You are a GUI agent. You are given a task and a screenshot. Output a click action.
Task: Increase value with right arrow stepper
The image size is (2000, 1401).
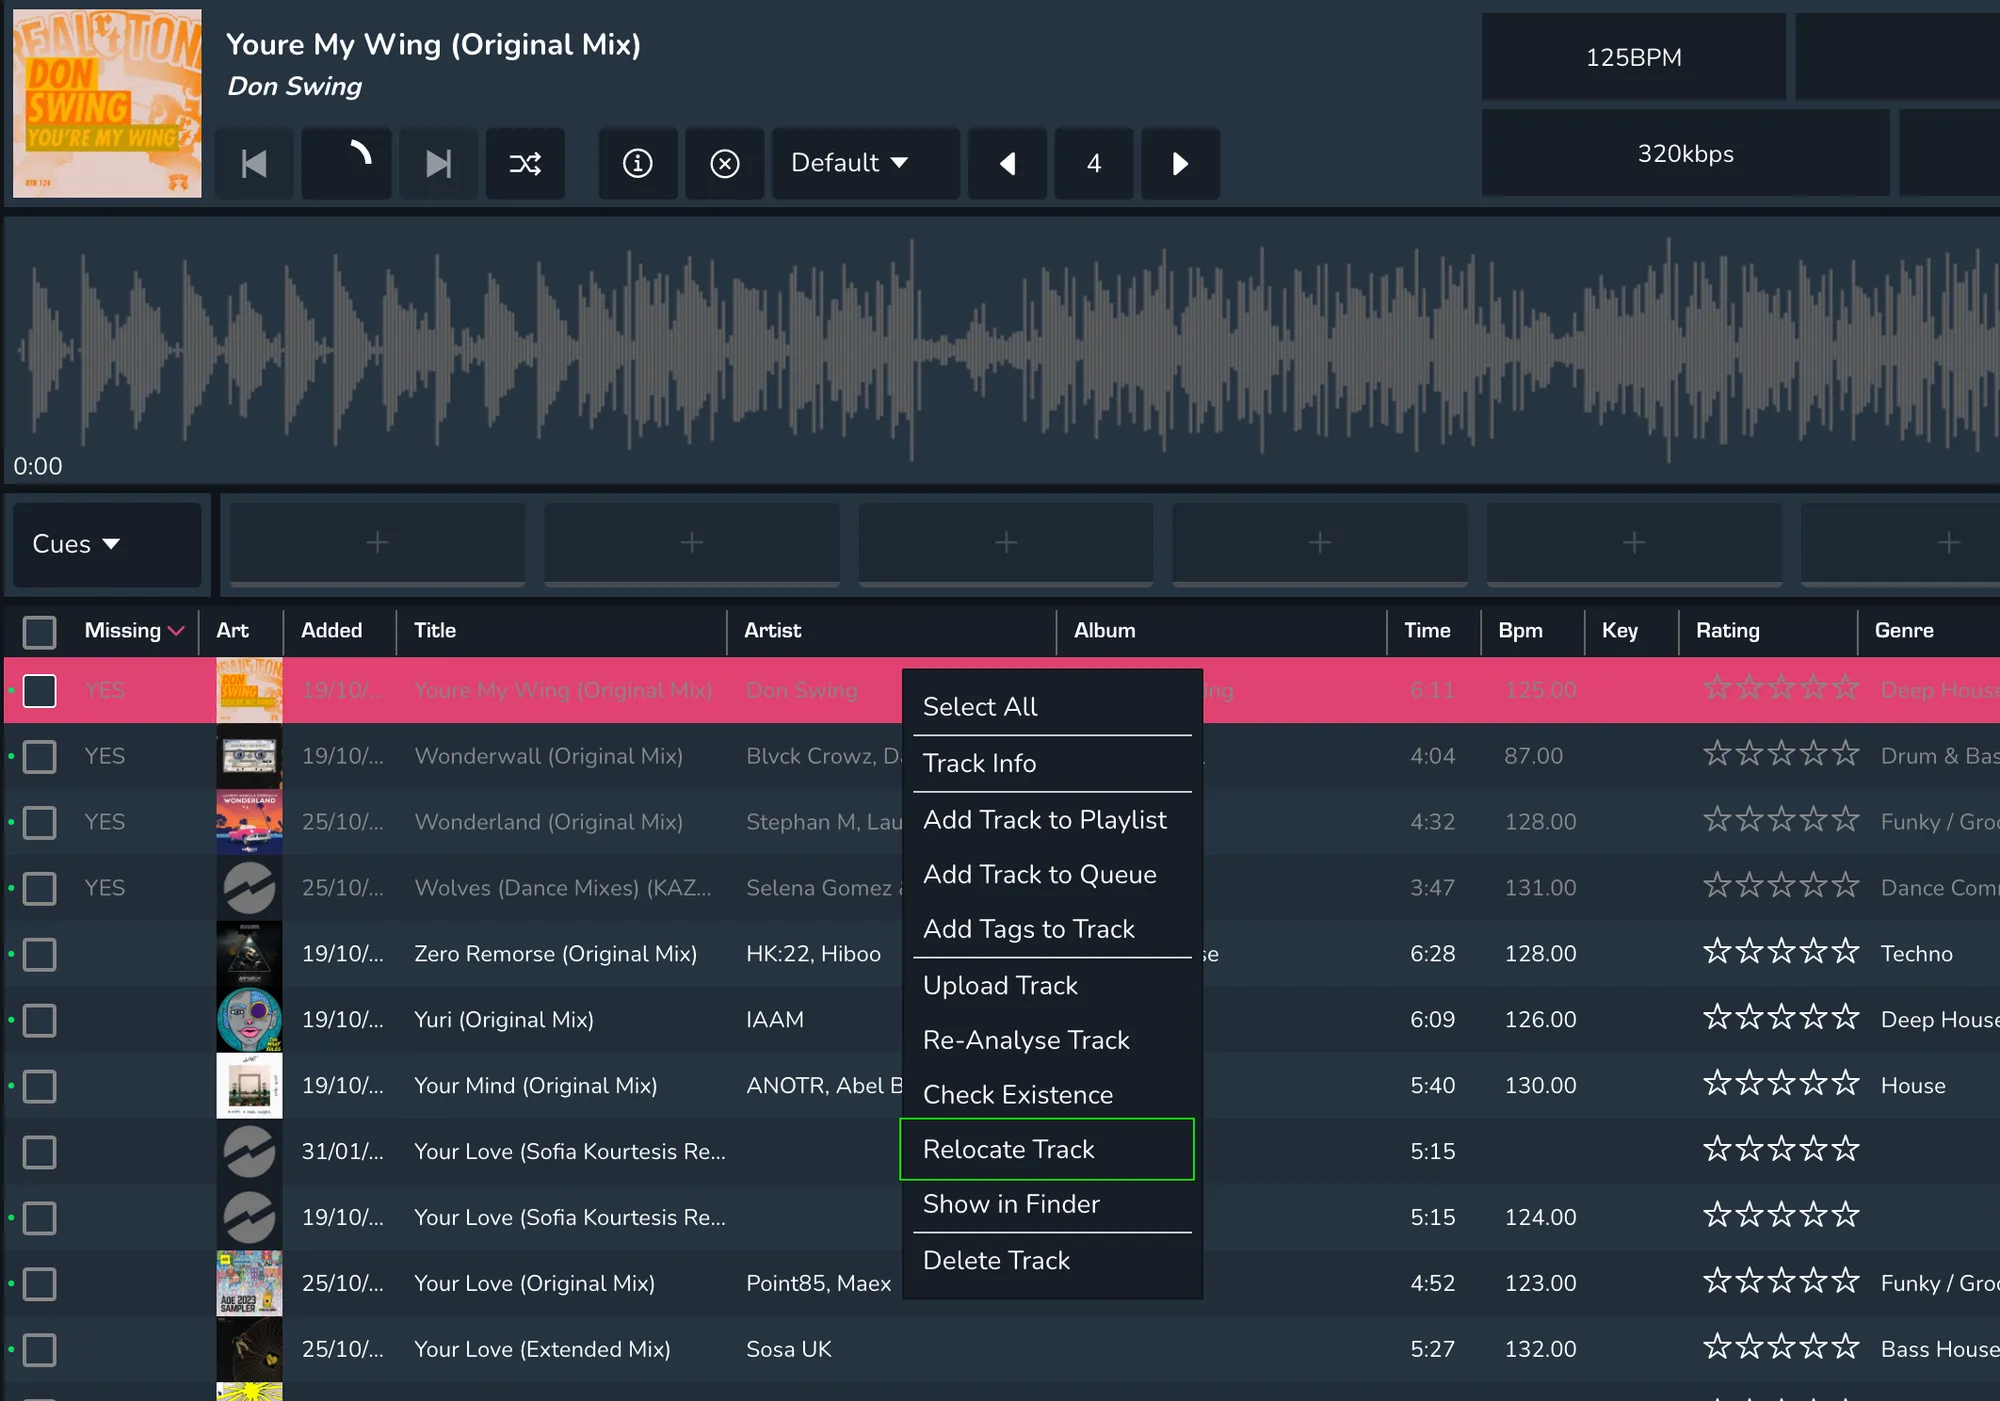coord(1180,163)
